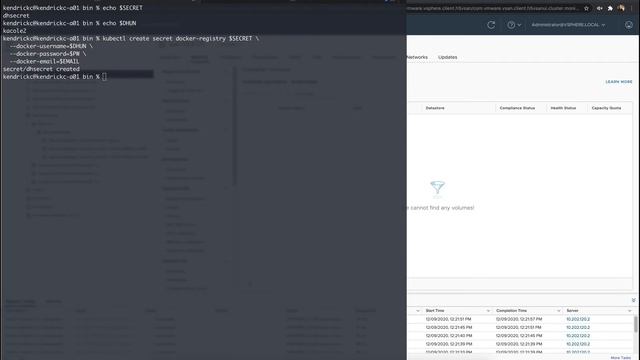Click the 'secret/dhsecret created' terminal output
640x360 pixels.
pos(41,69)
